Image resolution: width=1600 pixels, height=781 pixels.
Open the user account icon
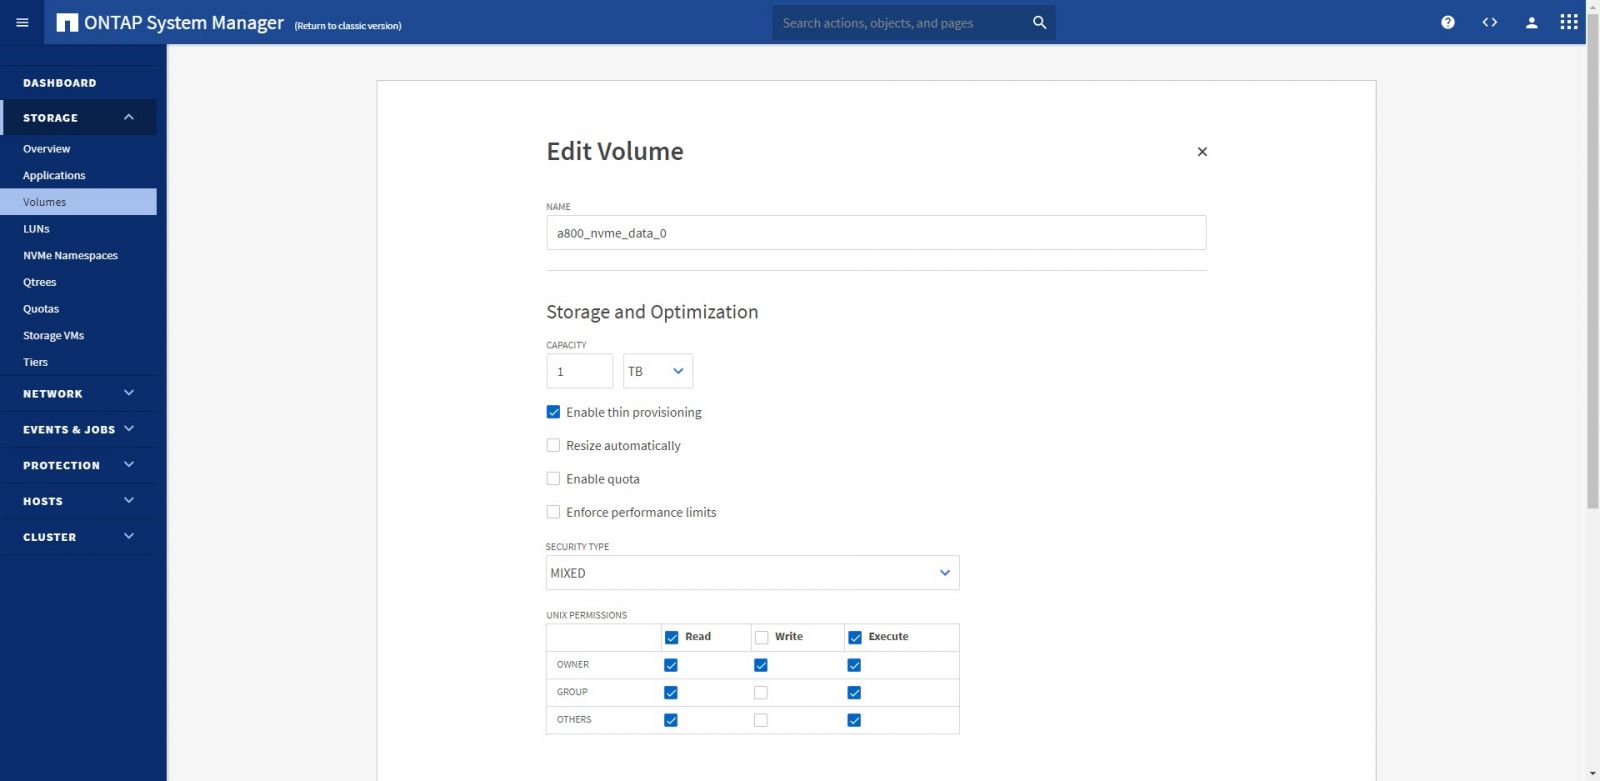1531,22
